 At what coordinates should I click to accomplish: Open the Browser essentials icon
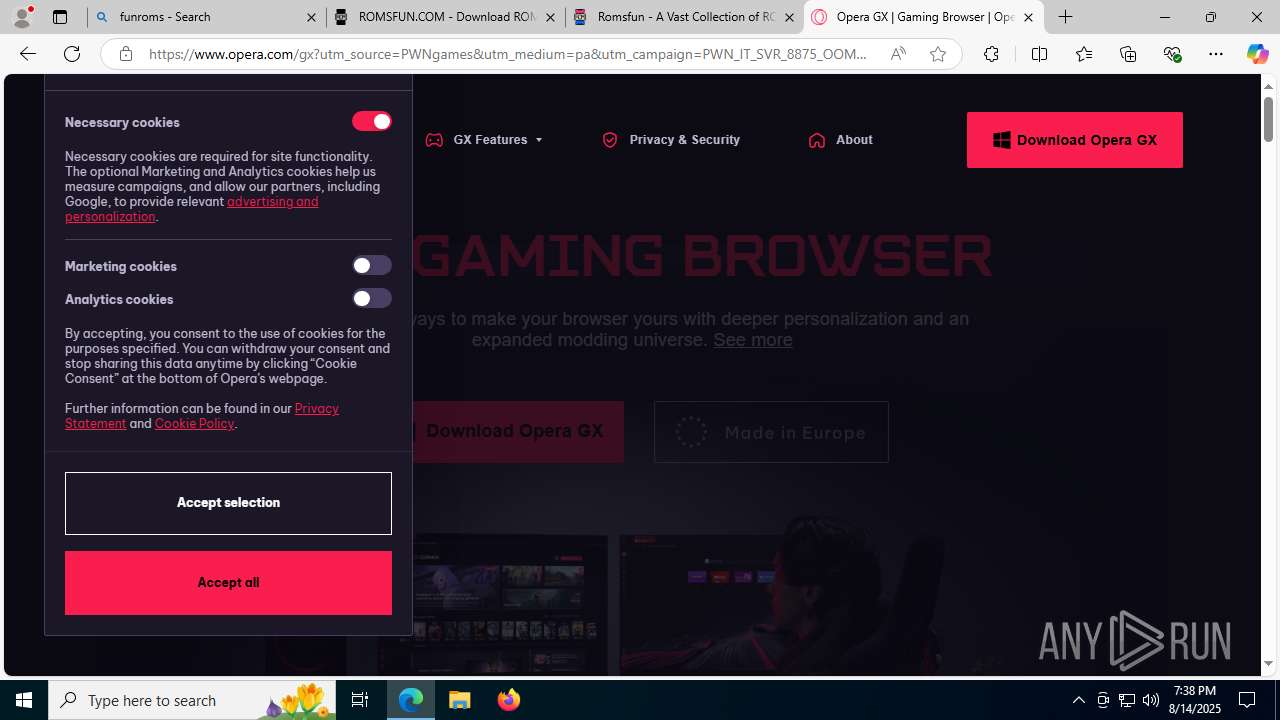tap(1172, 54)
